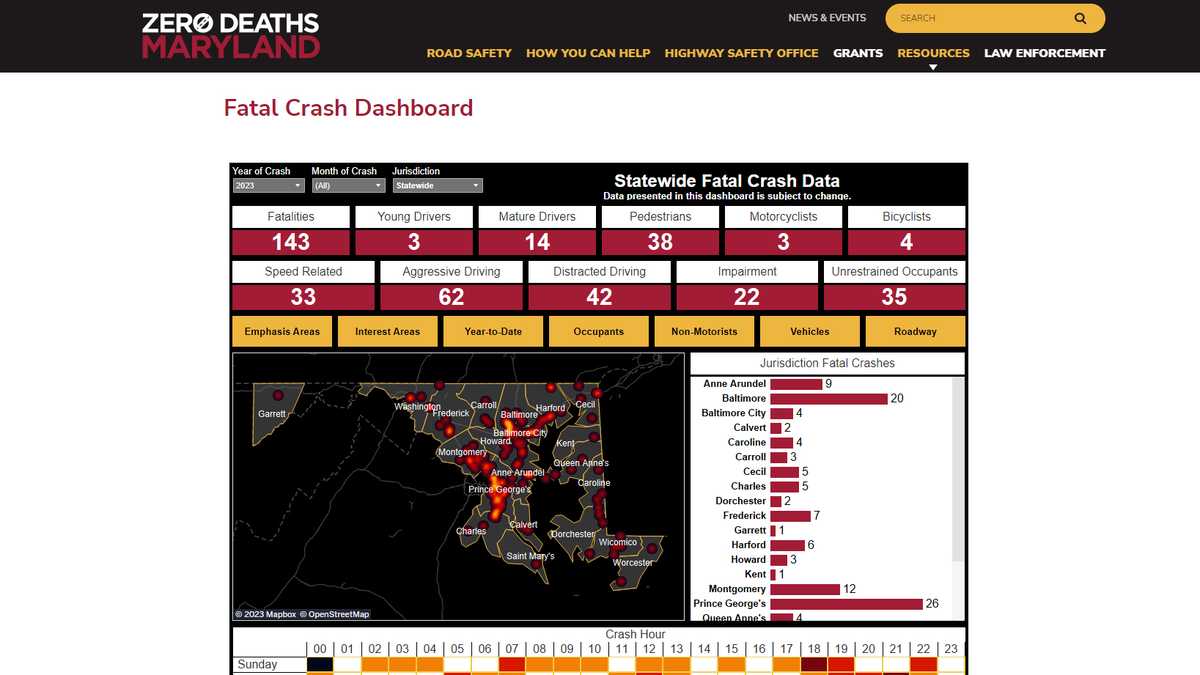Click the Vehicles button
1200x675 pixels.
(809, 331)
